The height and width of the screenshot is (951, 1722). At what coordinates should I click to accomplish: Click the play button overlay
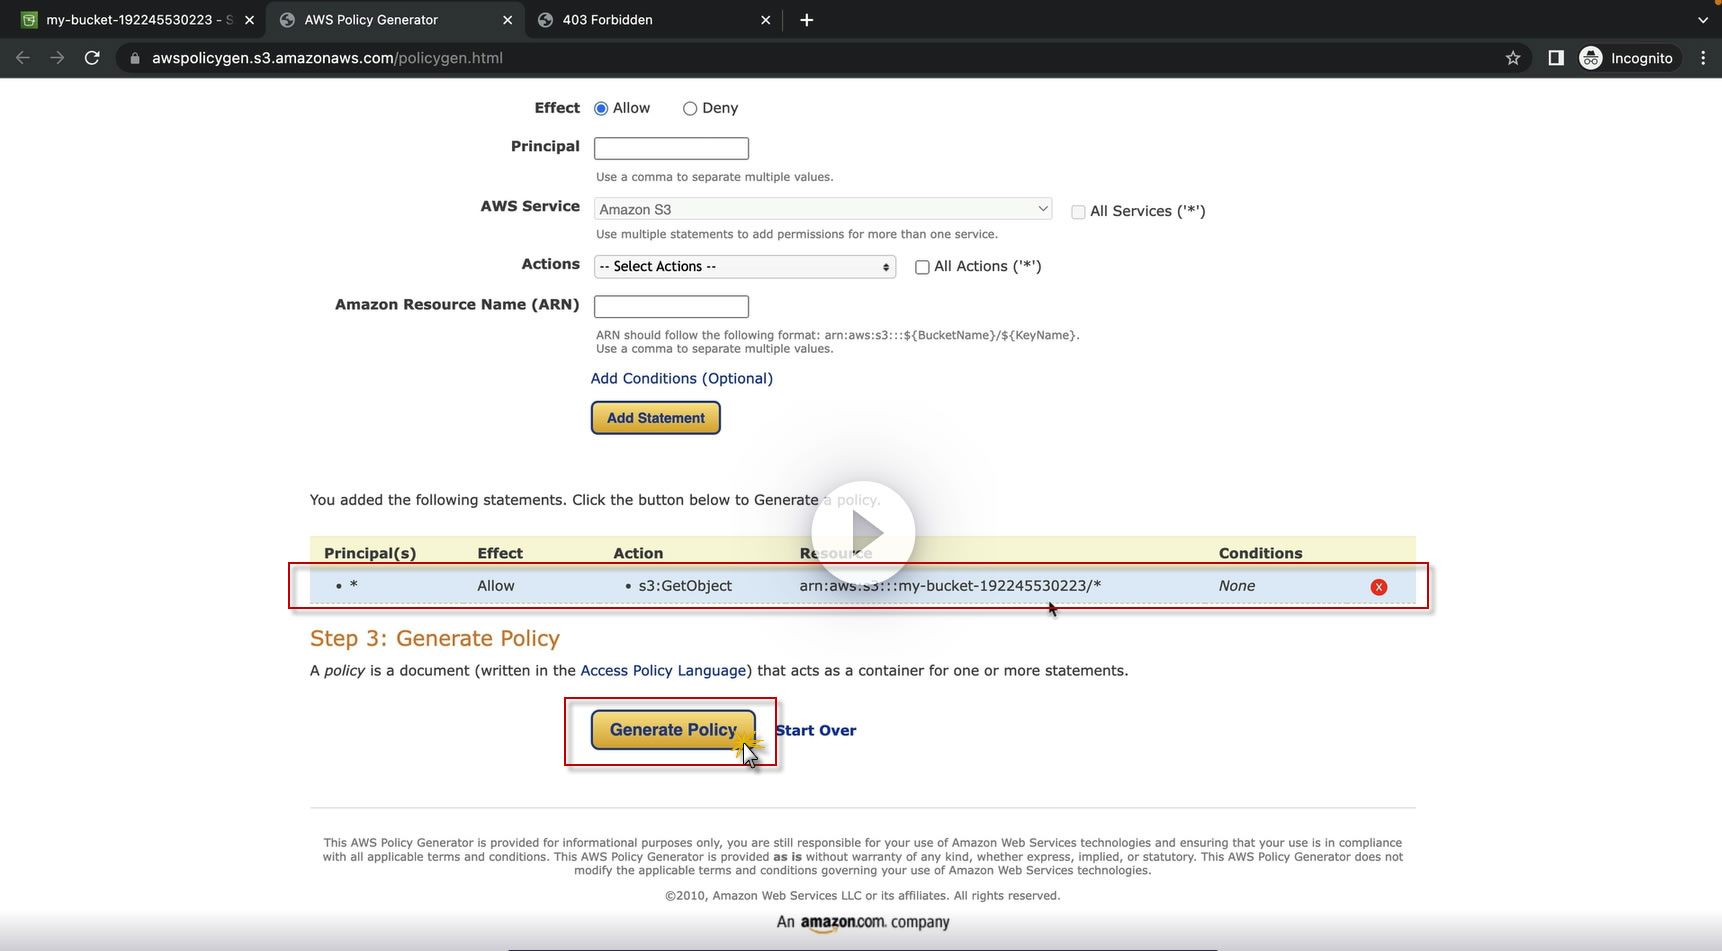863,533
